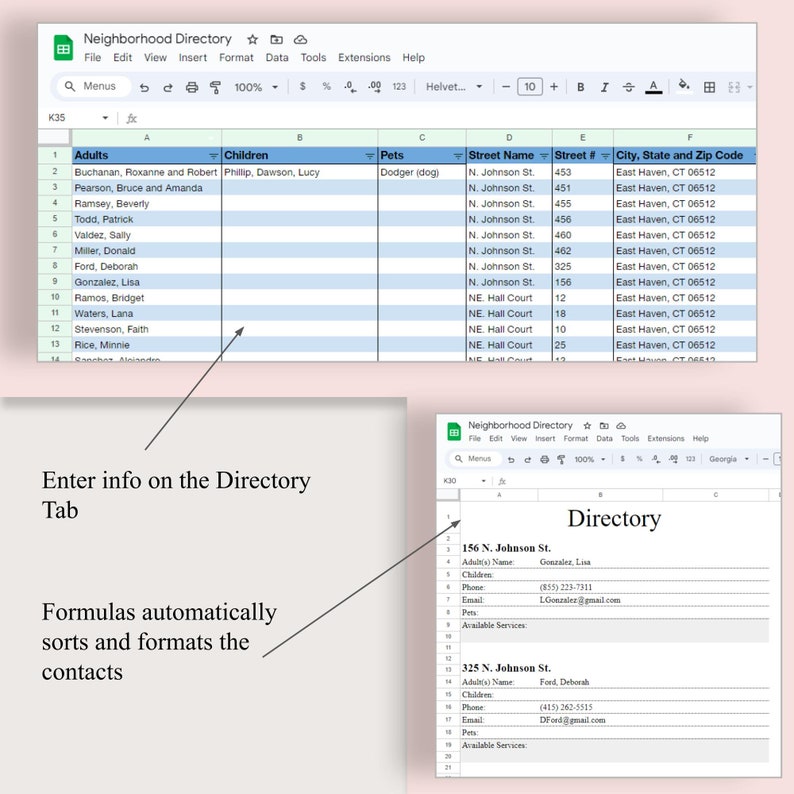Image resolution: width=794 pixels, height=794 pixels.
Task: Select cell 'Dodger (dog)'
Action: 422,172
